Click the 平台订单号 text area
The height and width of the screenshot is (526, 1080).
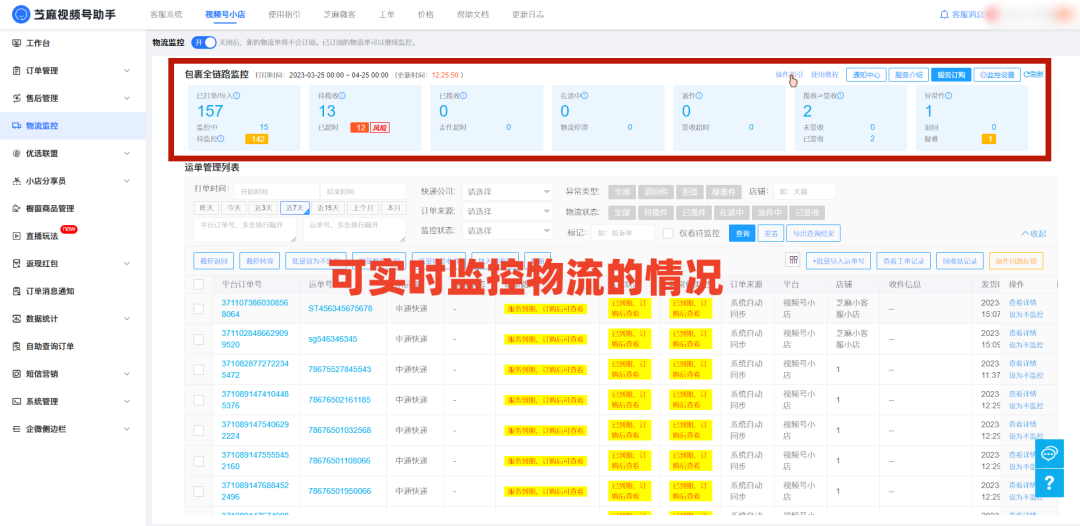tap(245, 230)
